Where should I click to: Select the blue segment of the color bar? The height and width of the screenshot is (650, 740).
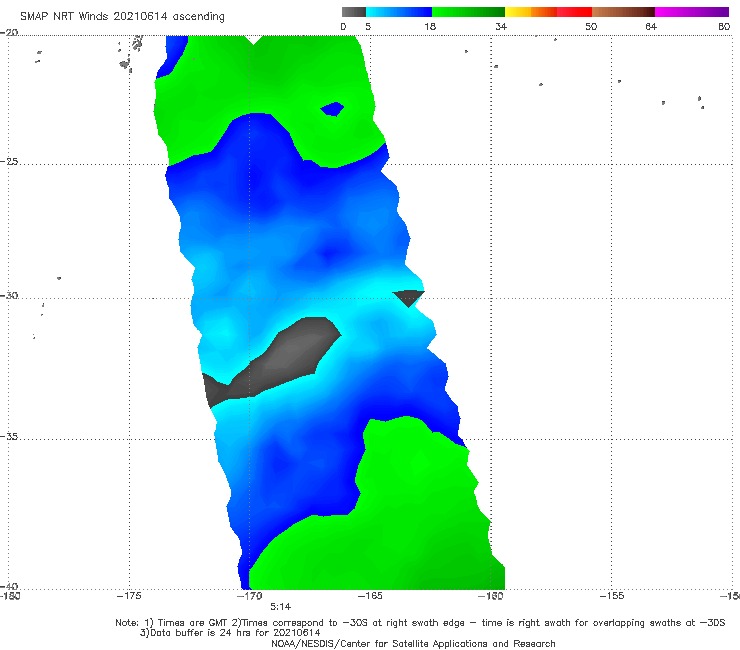tap(399, 12)
